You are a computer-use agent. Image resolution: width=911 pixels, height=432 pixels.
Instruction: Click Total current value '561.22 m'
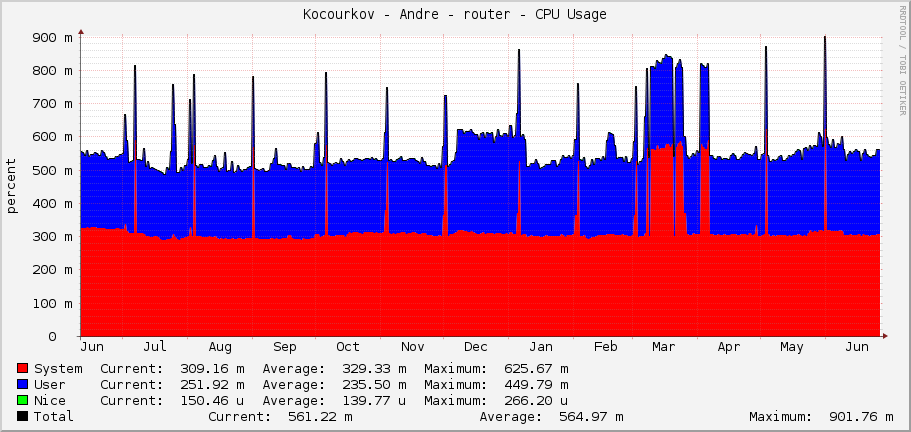coord(320,416)
